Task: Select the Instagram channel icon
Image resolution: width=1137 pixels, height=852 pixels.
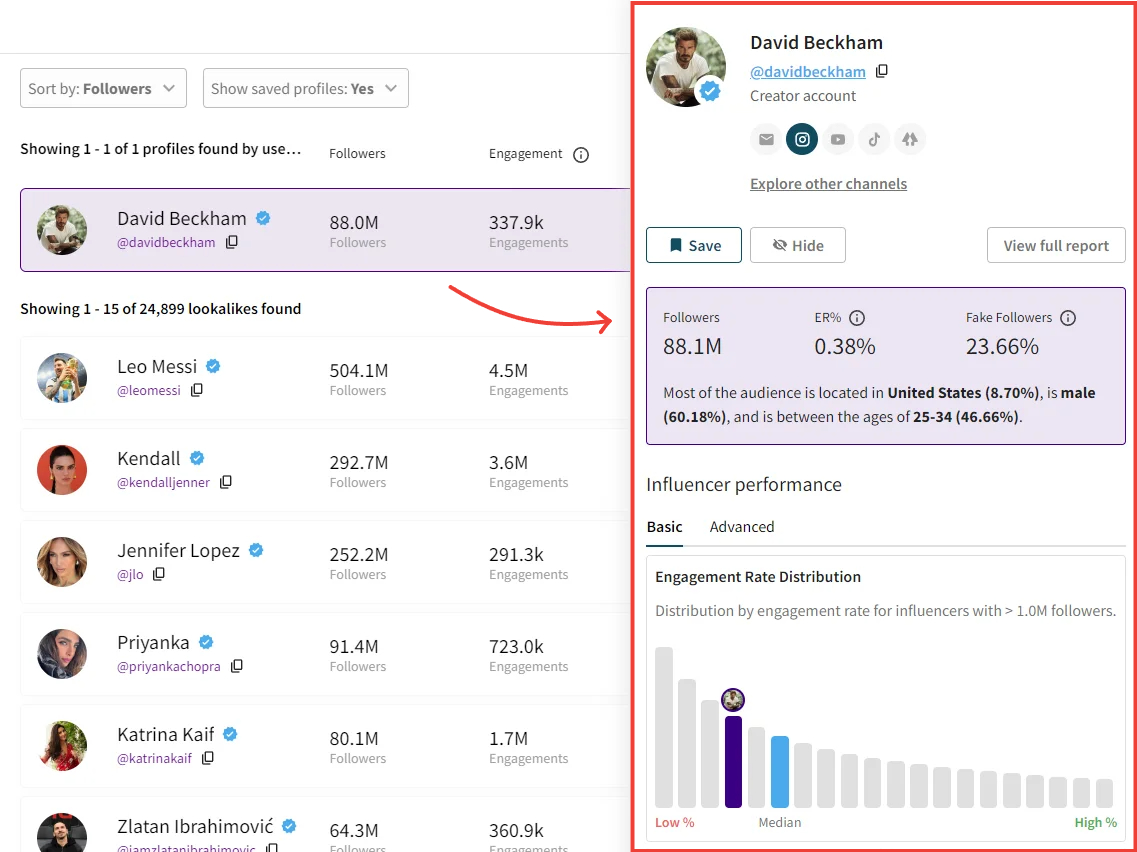Action: point(802,139)
